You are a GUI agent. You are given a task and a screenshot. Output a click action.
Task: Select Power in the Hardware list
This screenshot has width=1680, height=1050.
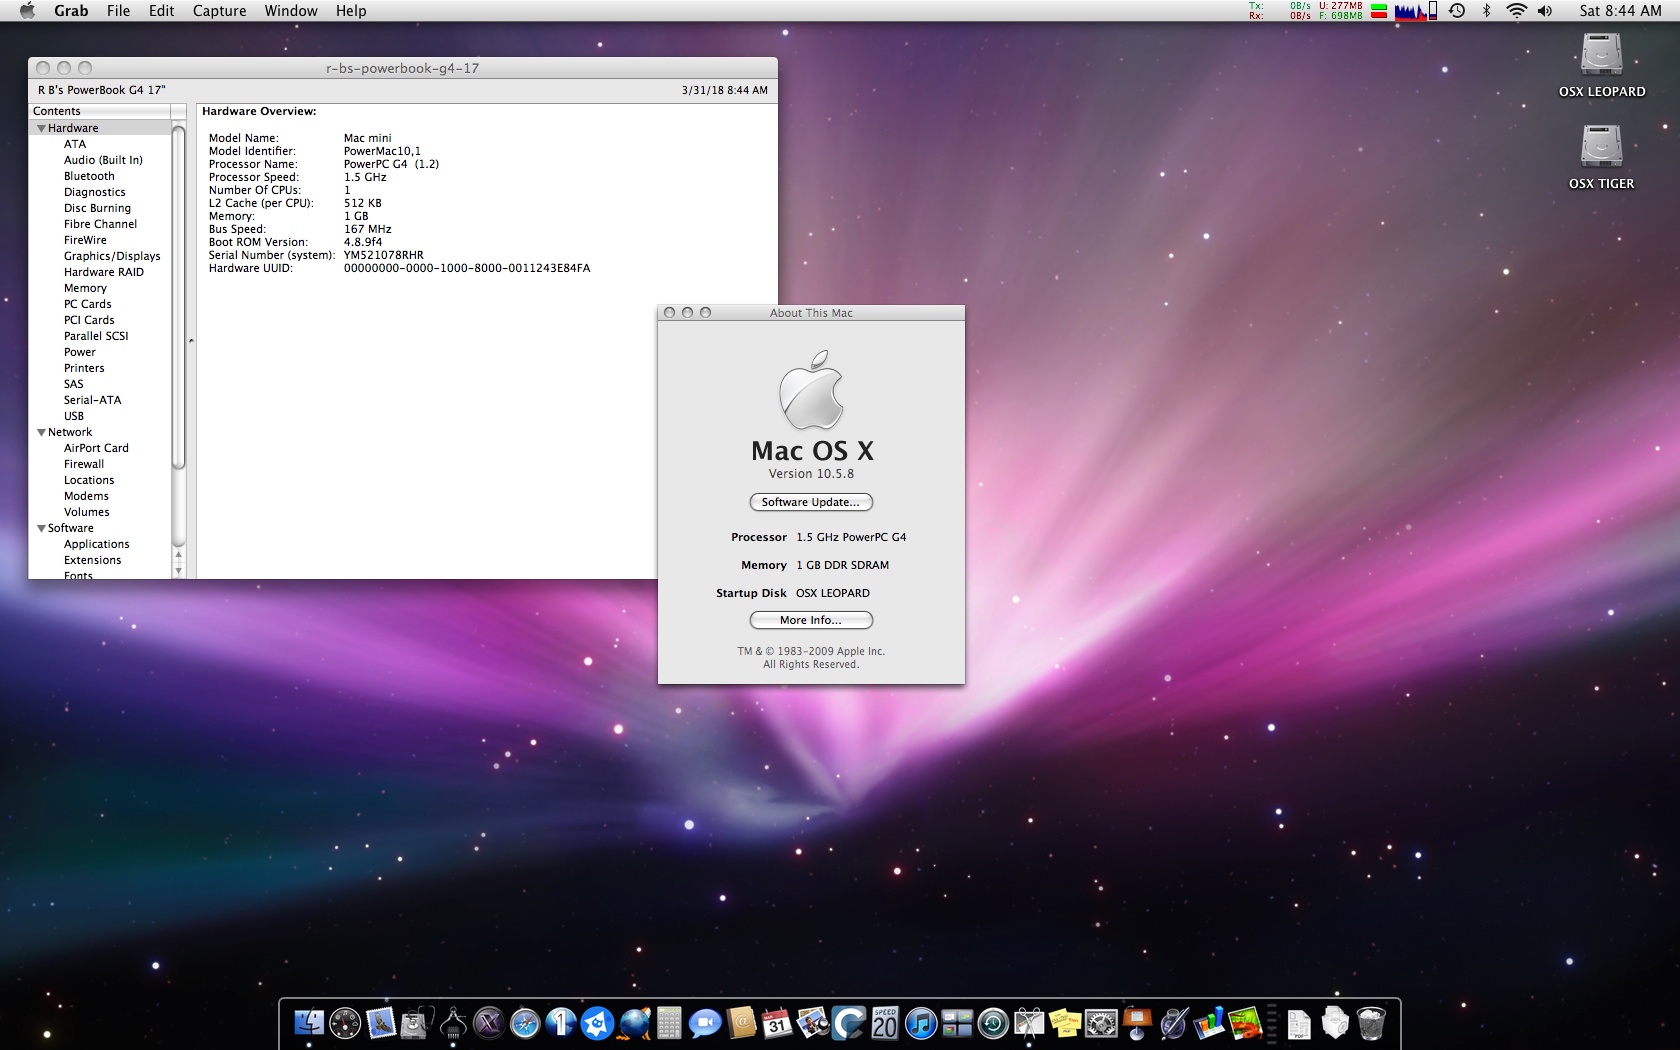pyautogui.click(x=80, y=352)
